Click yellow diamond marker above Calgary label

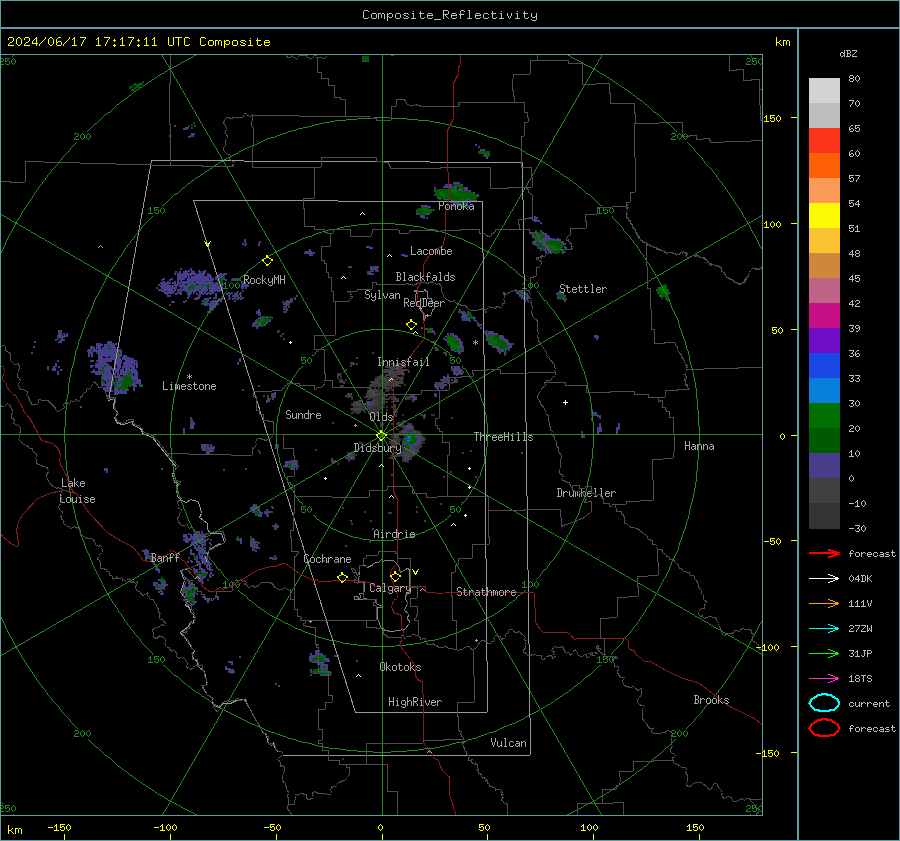(x=395, y=576)
